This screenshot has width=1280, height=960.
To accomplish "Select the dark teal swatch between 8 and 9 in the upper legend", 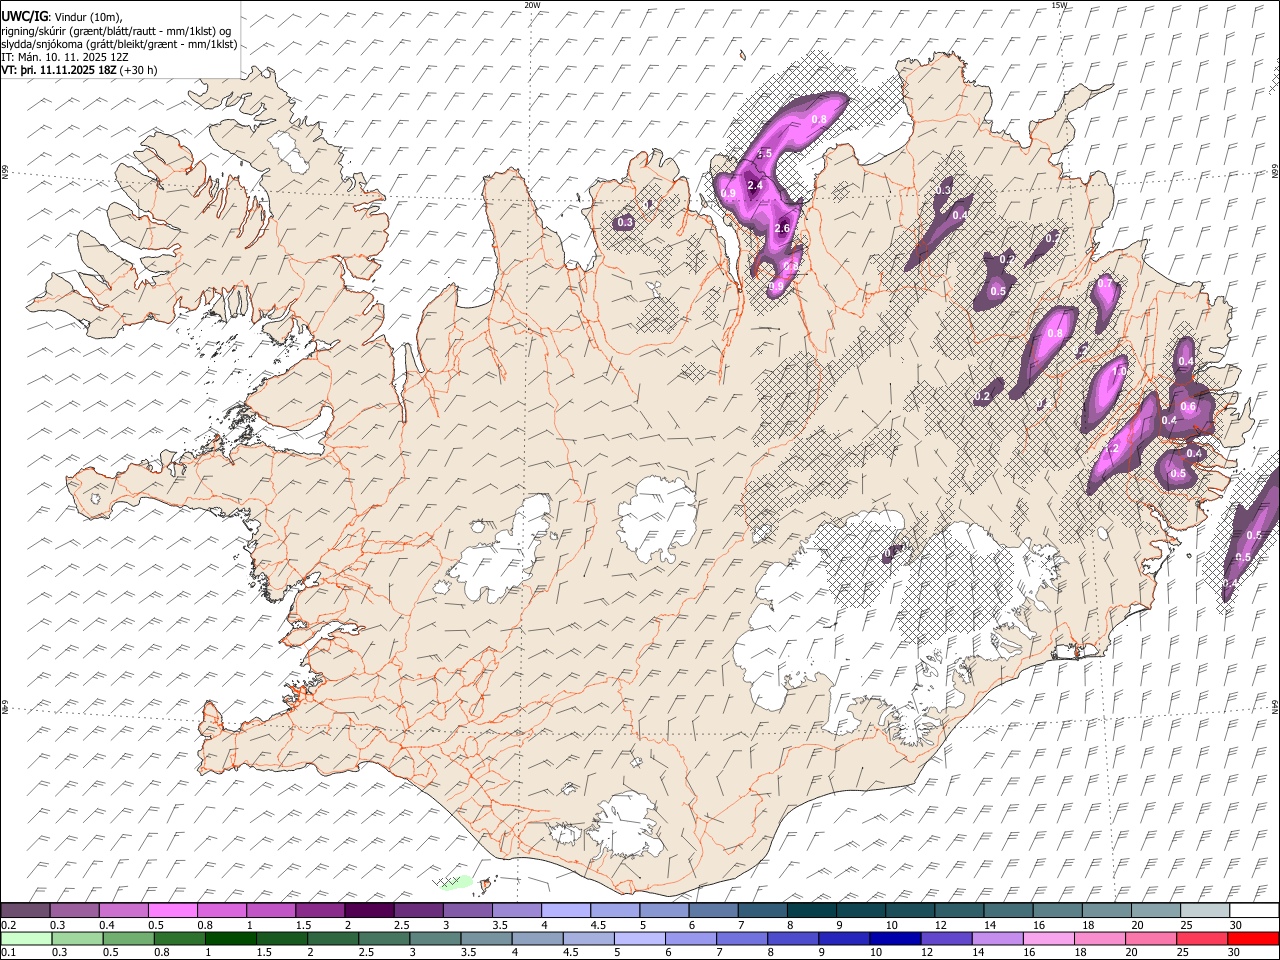I will (x=812, y=911).
